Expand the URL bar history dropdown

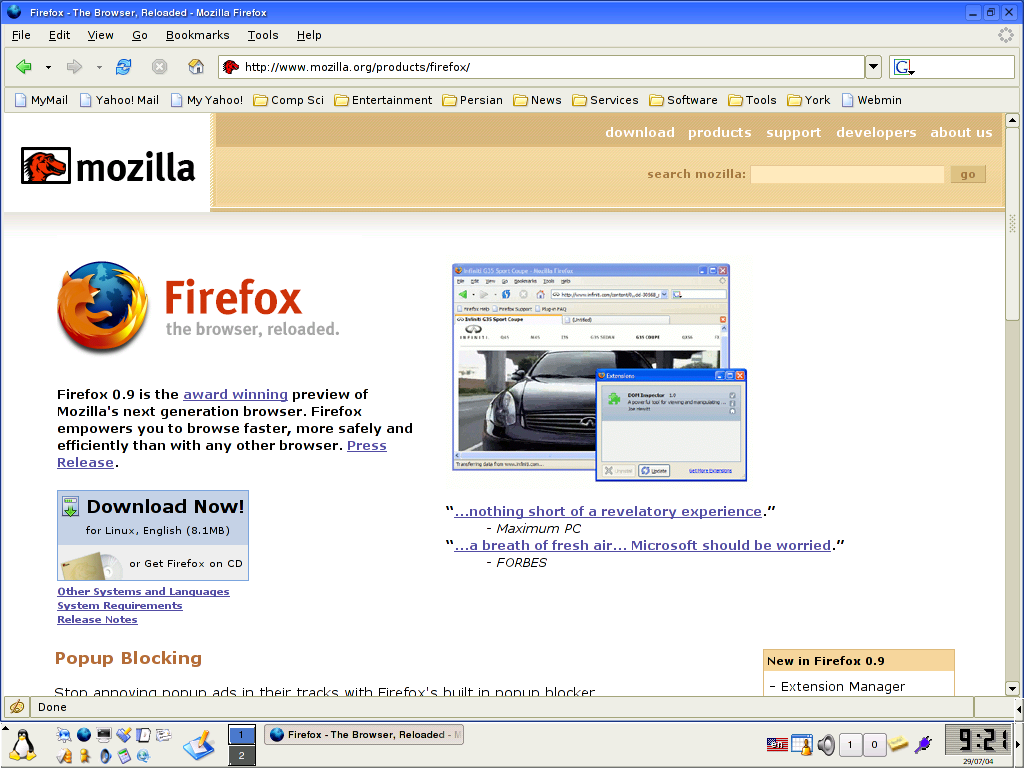click(872, 67)
